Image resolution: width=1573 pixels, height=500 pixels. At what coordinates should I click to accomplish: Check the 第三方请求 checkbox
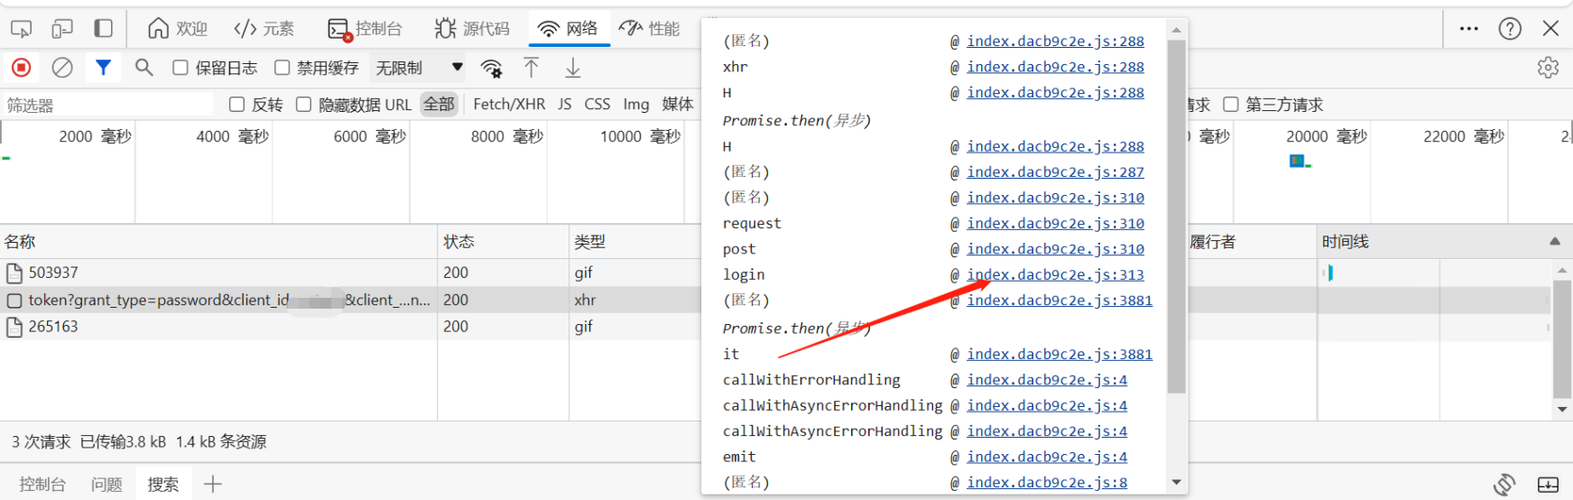[1231, 105]
